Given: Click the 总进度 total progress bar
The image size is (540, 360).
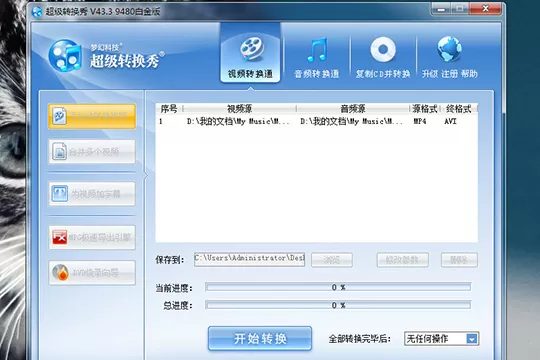Looking at the screenshot, I should coord(338,305).
